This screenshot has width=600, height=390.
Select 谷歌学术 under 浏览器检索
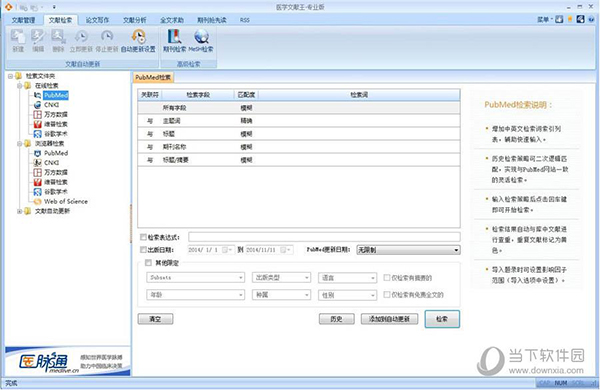55,191
